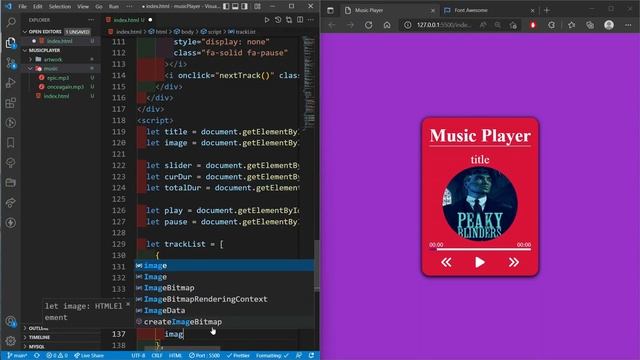Screen dimensions: 640x360
Task: Open the Customize Layout icon in title bar
Action: click(257, 7)
